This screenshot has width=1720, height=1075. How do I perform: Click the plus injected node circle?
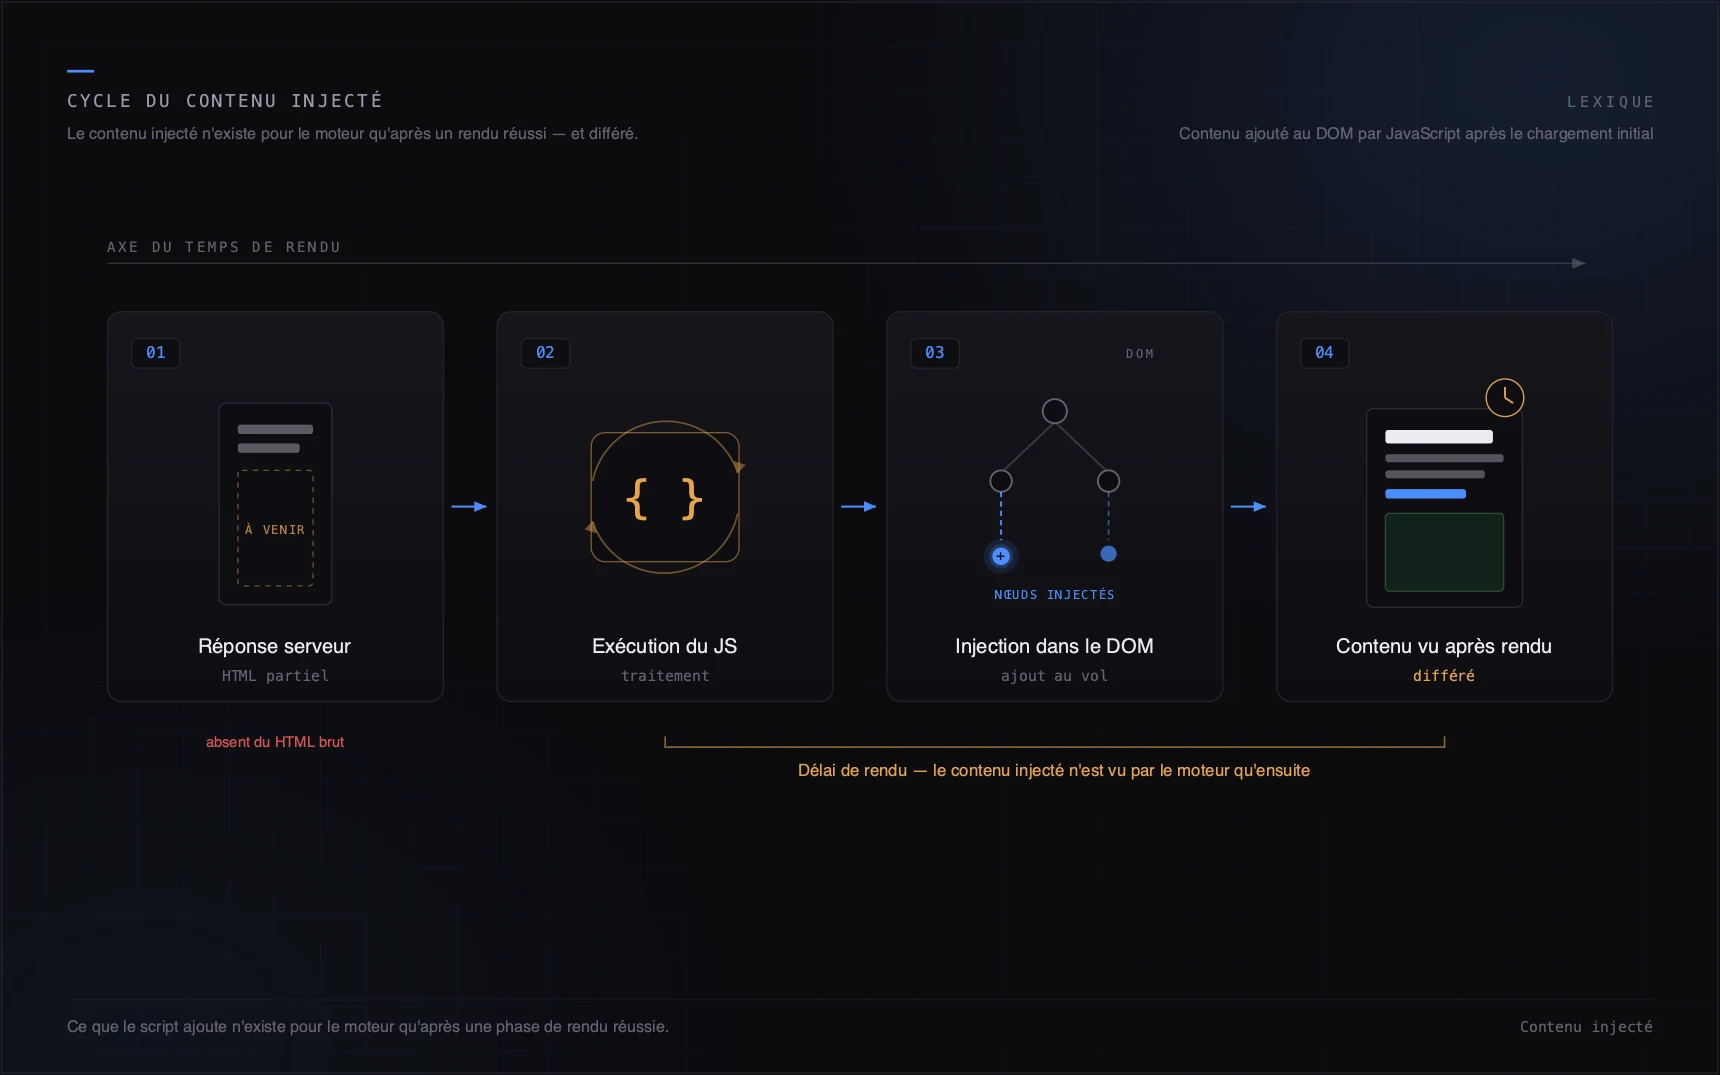[x=1000, y=556]
